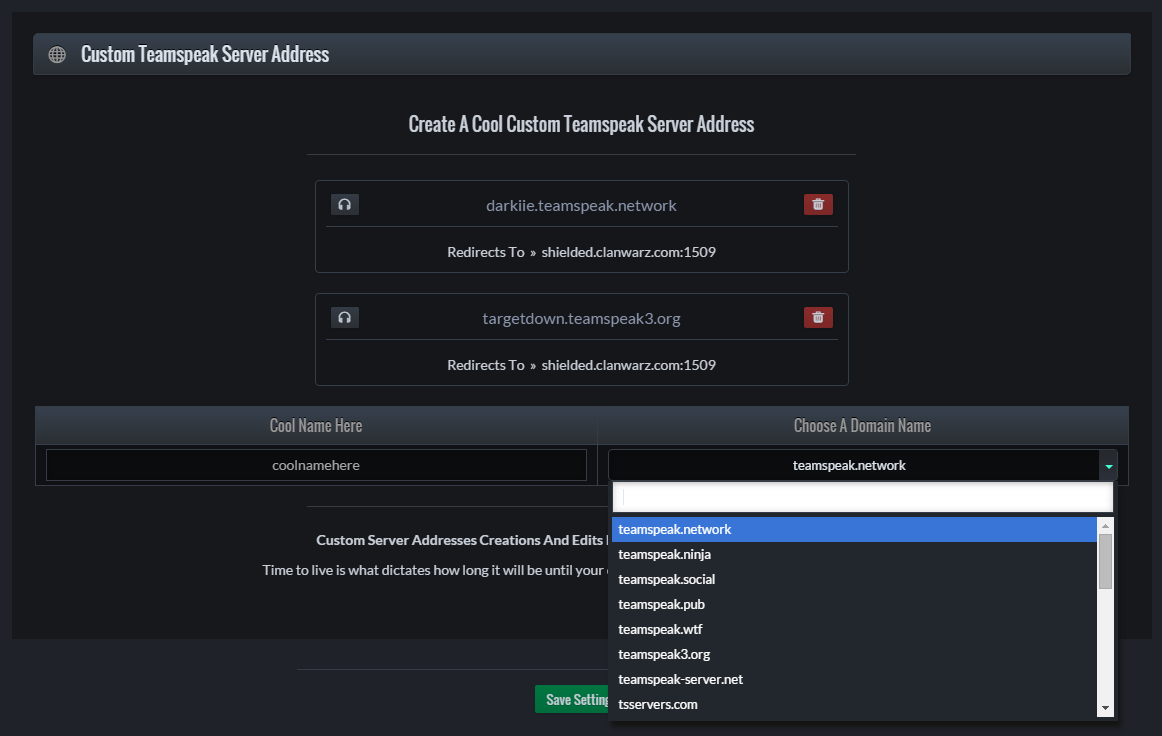Delete the targetdown.teamspeak3.org address
This screenshot has height=736, width=1162.
coord(818,318)
